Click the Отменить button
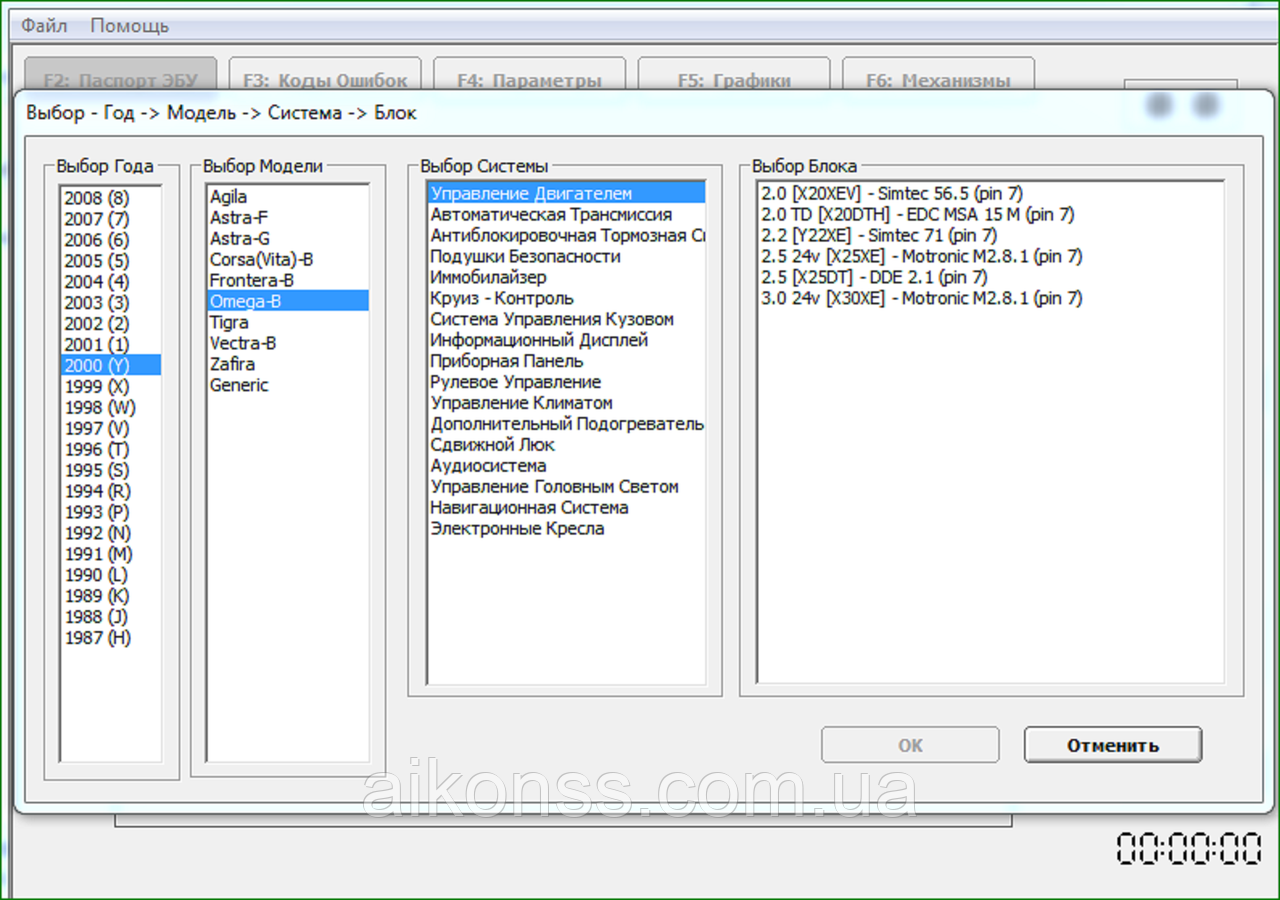 click(1113, 745)
